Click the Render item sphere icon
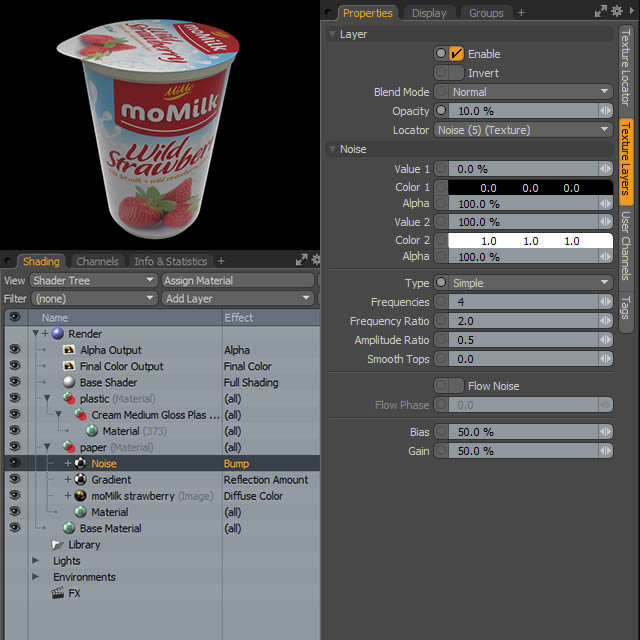 58,333
